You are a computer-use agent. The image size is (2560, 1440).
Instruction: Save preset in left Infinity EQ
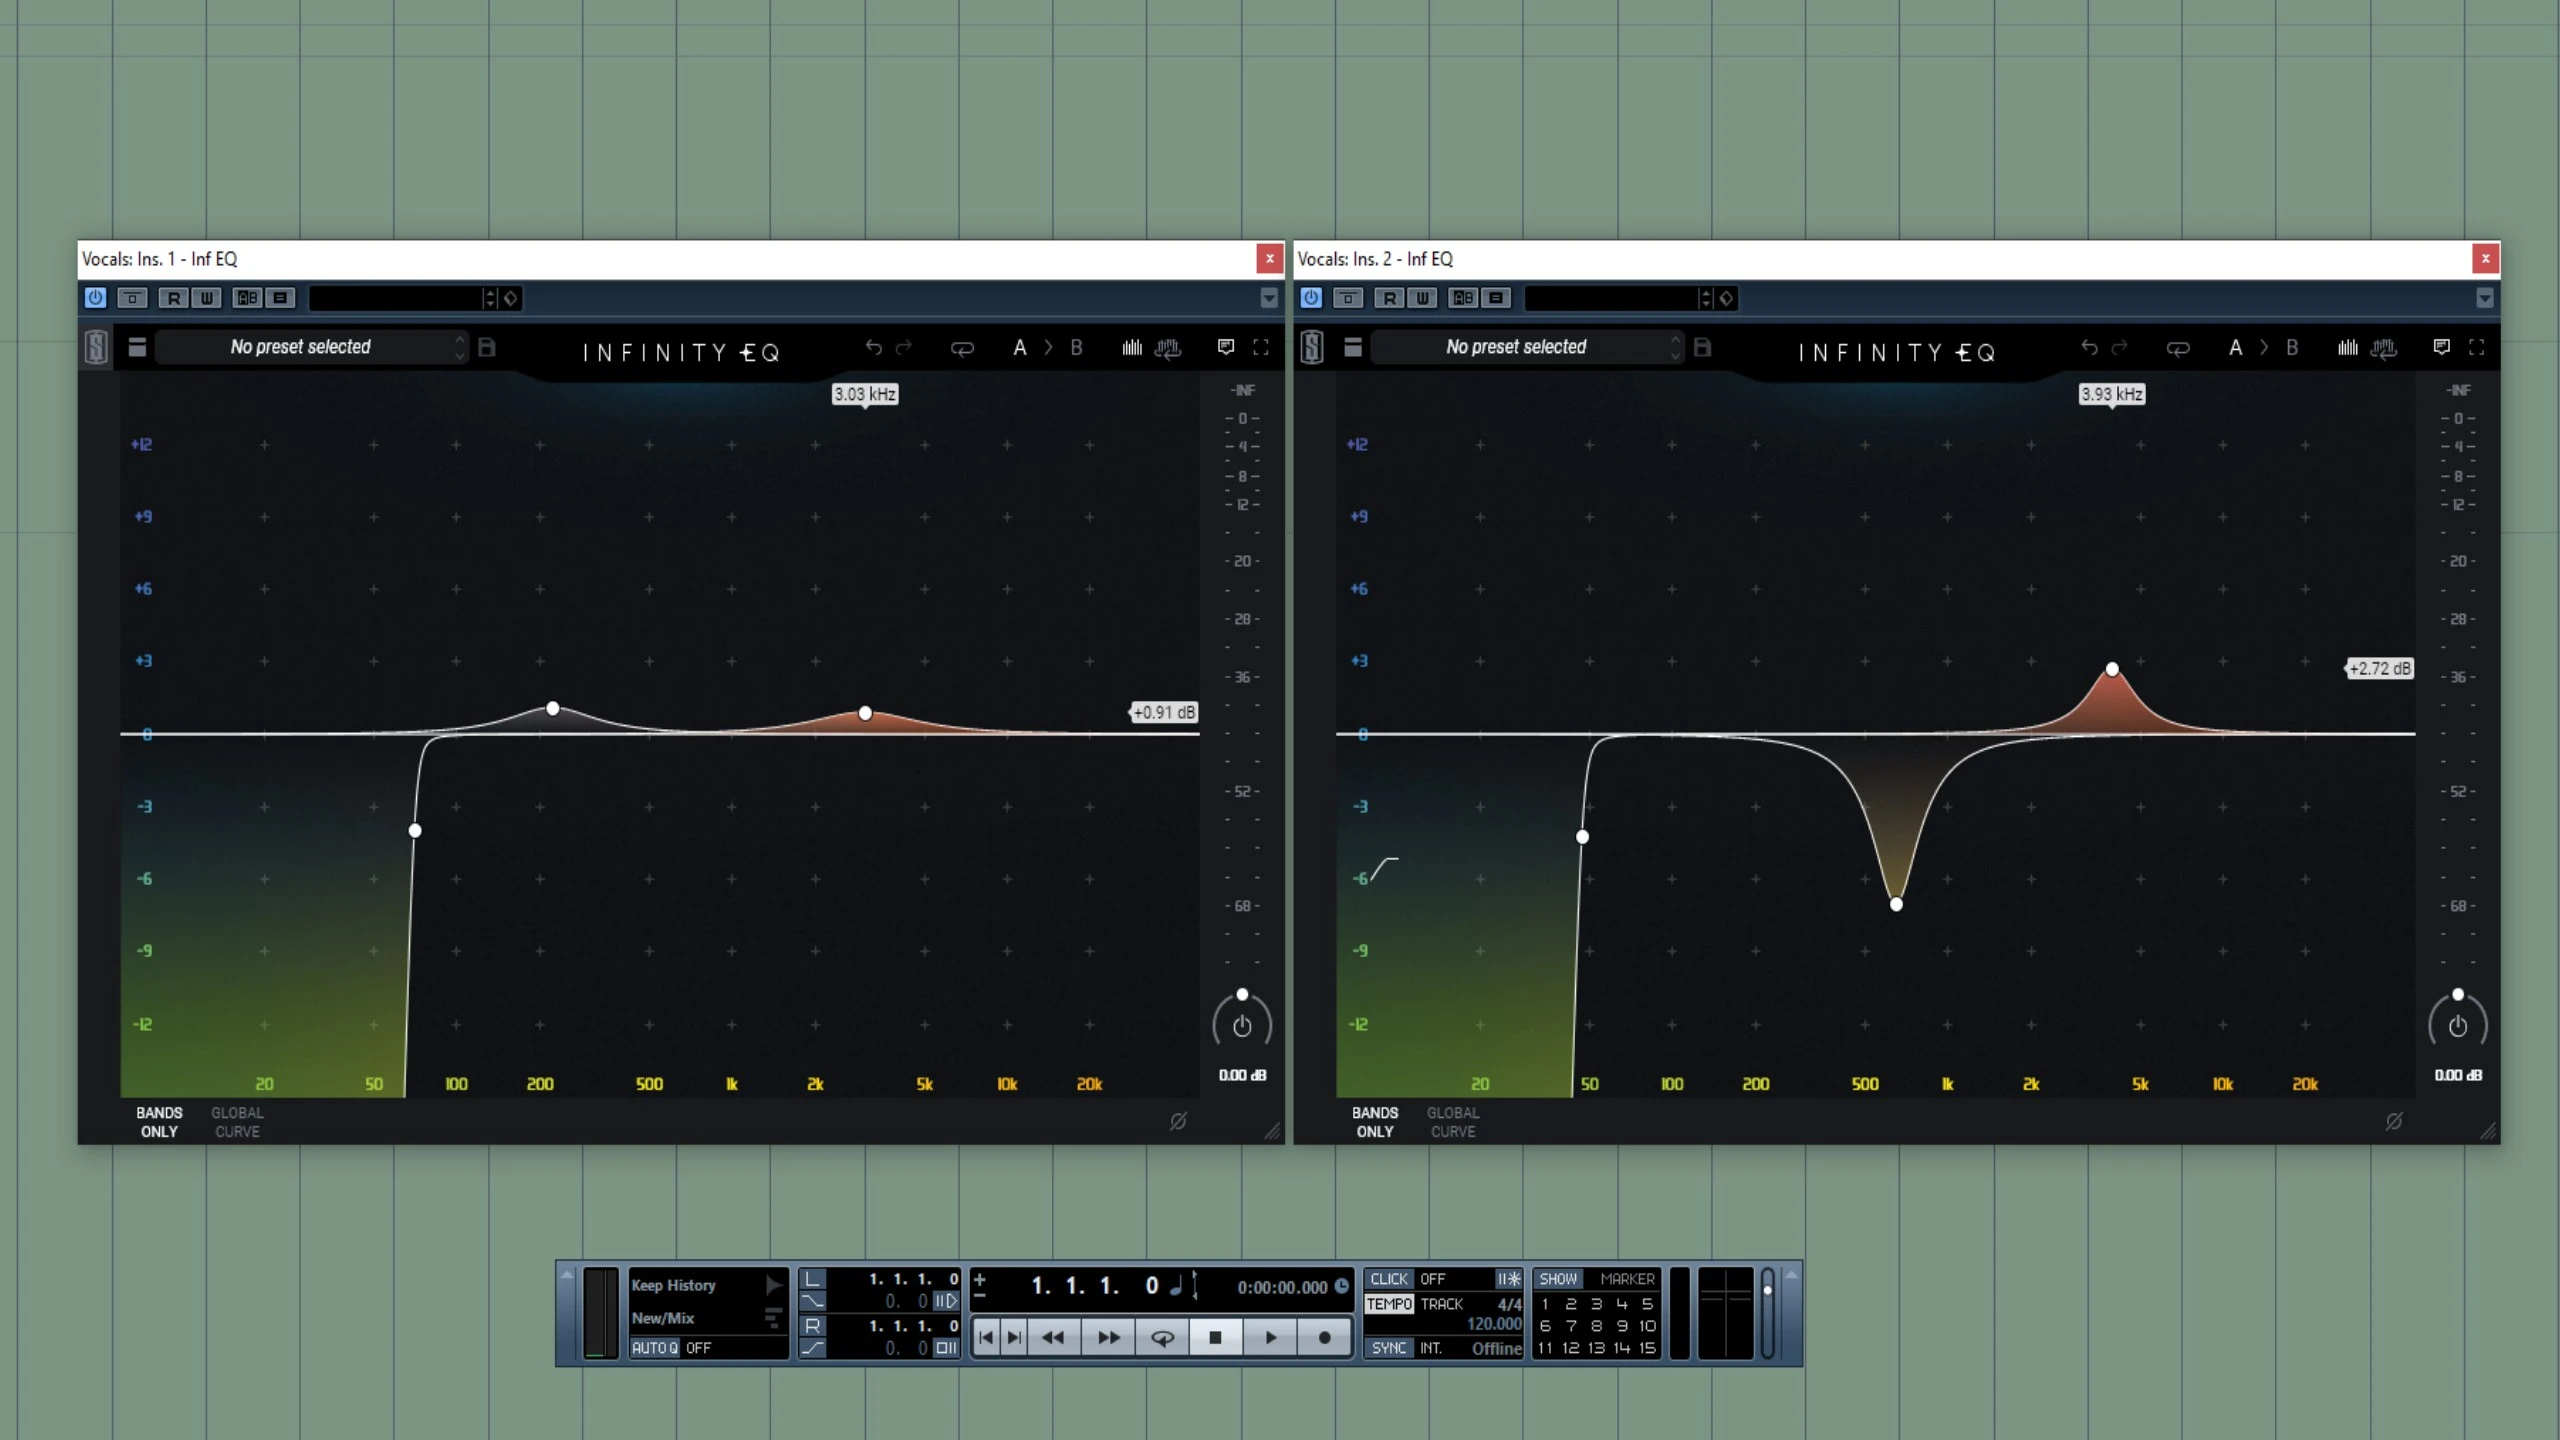(487, 347)
